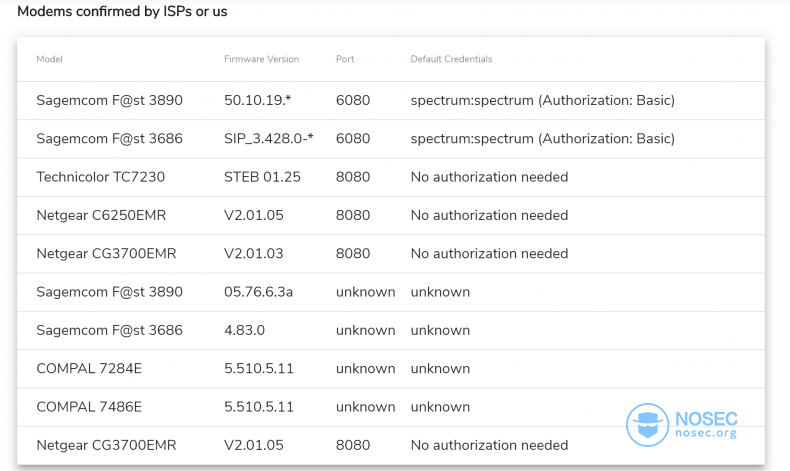Select unknown port in firmware 4.83.0 row
This screenshot has width=790, height=471.
366,330
